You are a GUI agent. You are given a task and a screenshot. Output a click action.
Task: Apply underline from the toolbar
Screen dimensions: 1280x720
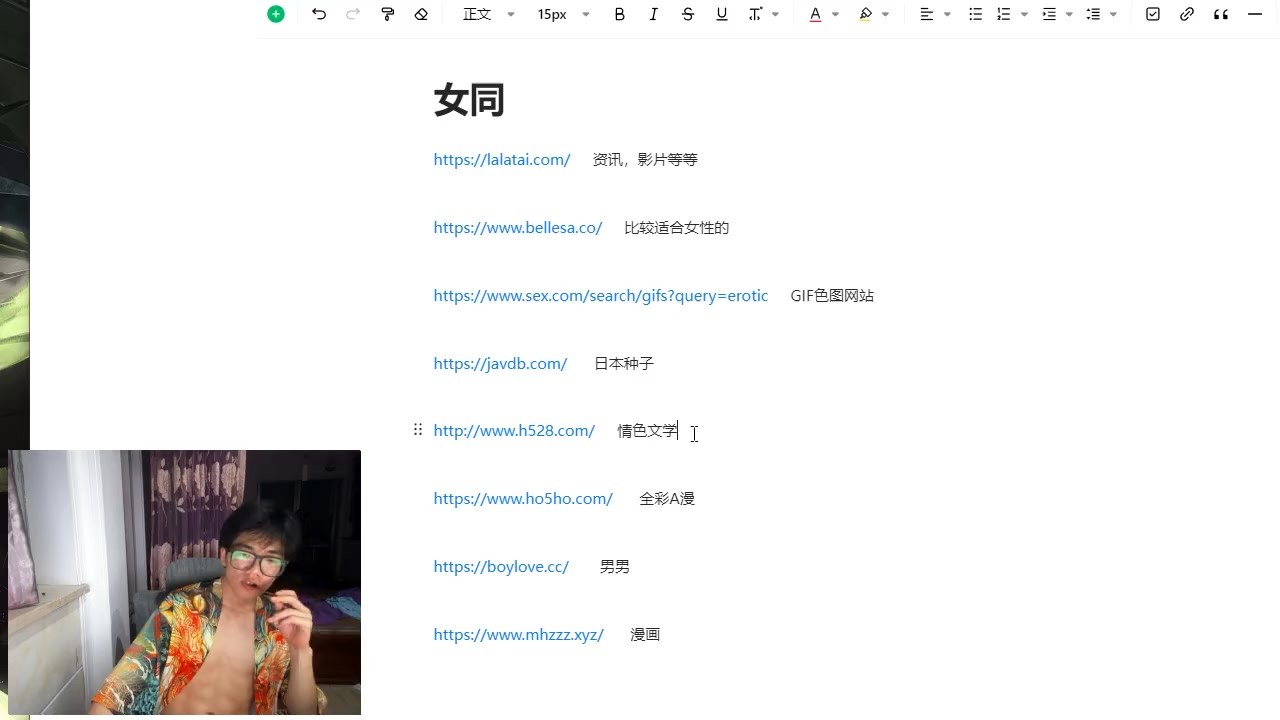click(x=722, y=14)
